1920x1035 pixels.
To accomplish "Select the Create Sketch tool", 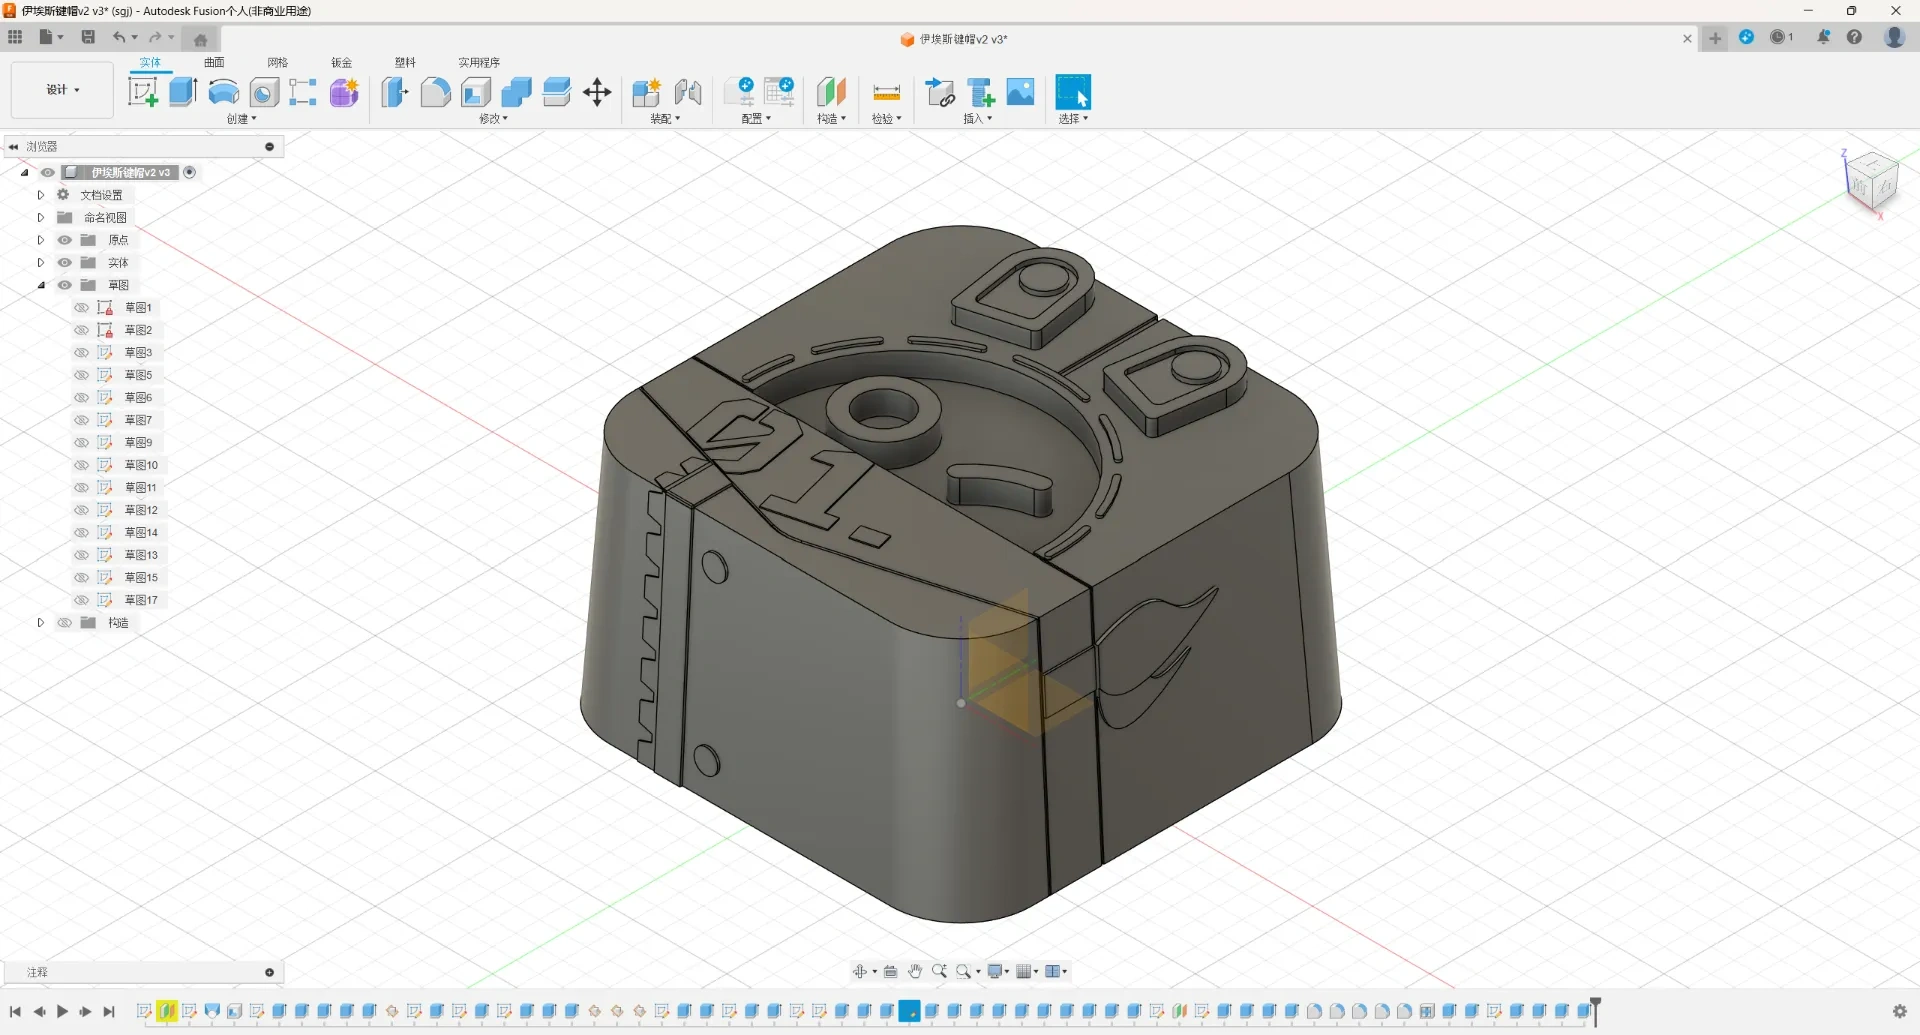I will tap(143, 92).
